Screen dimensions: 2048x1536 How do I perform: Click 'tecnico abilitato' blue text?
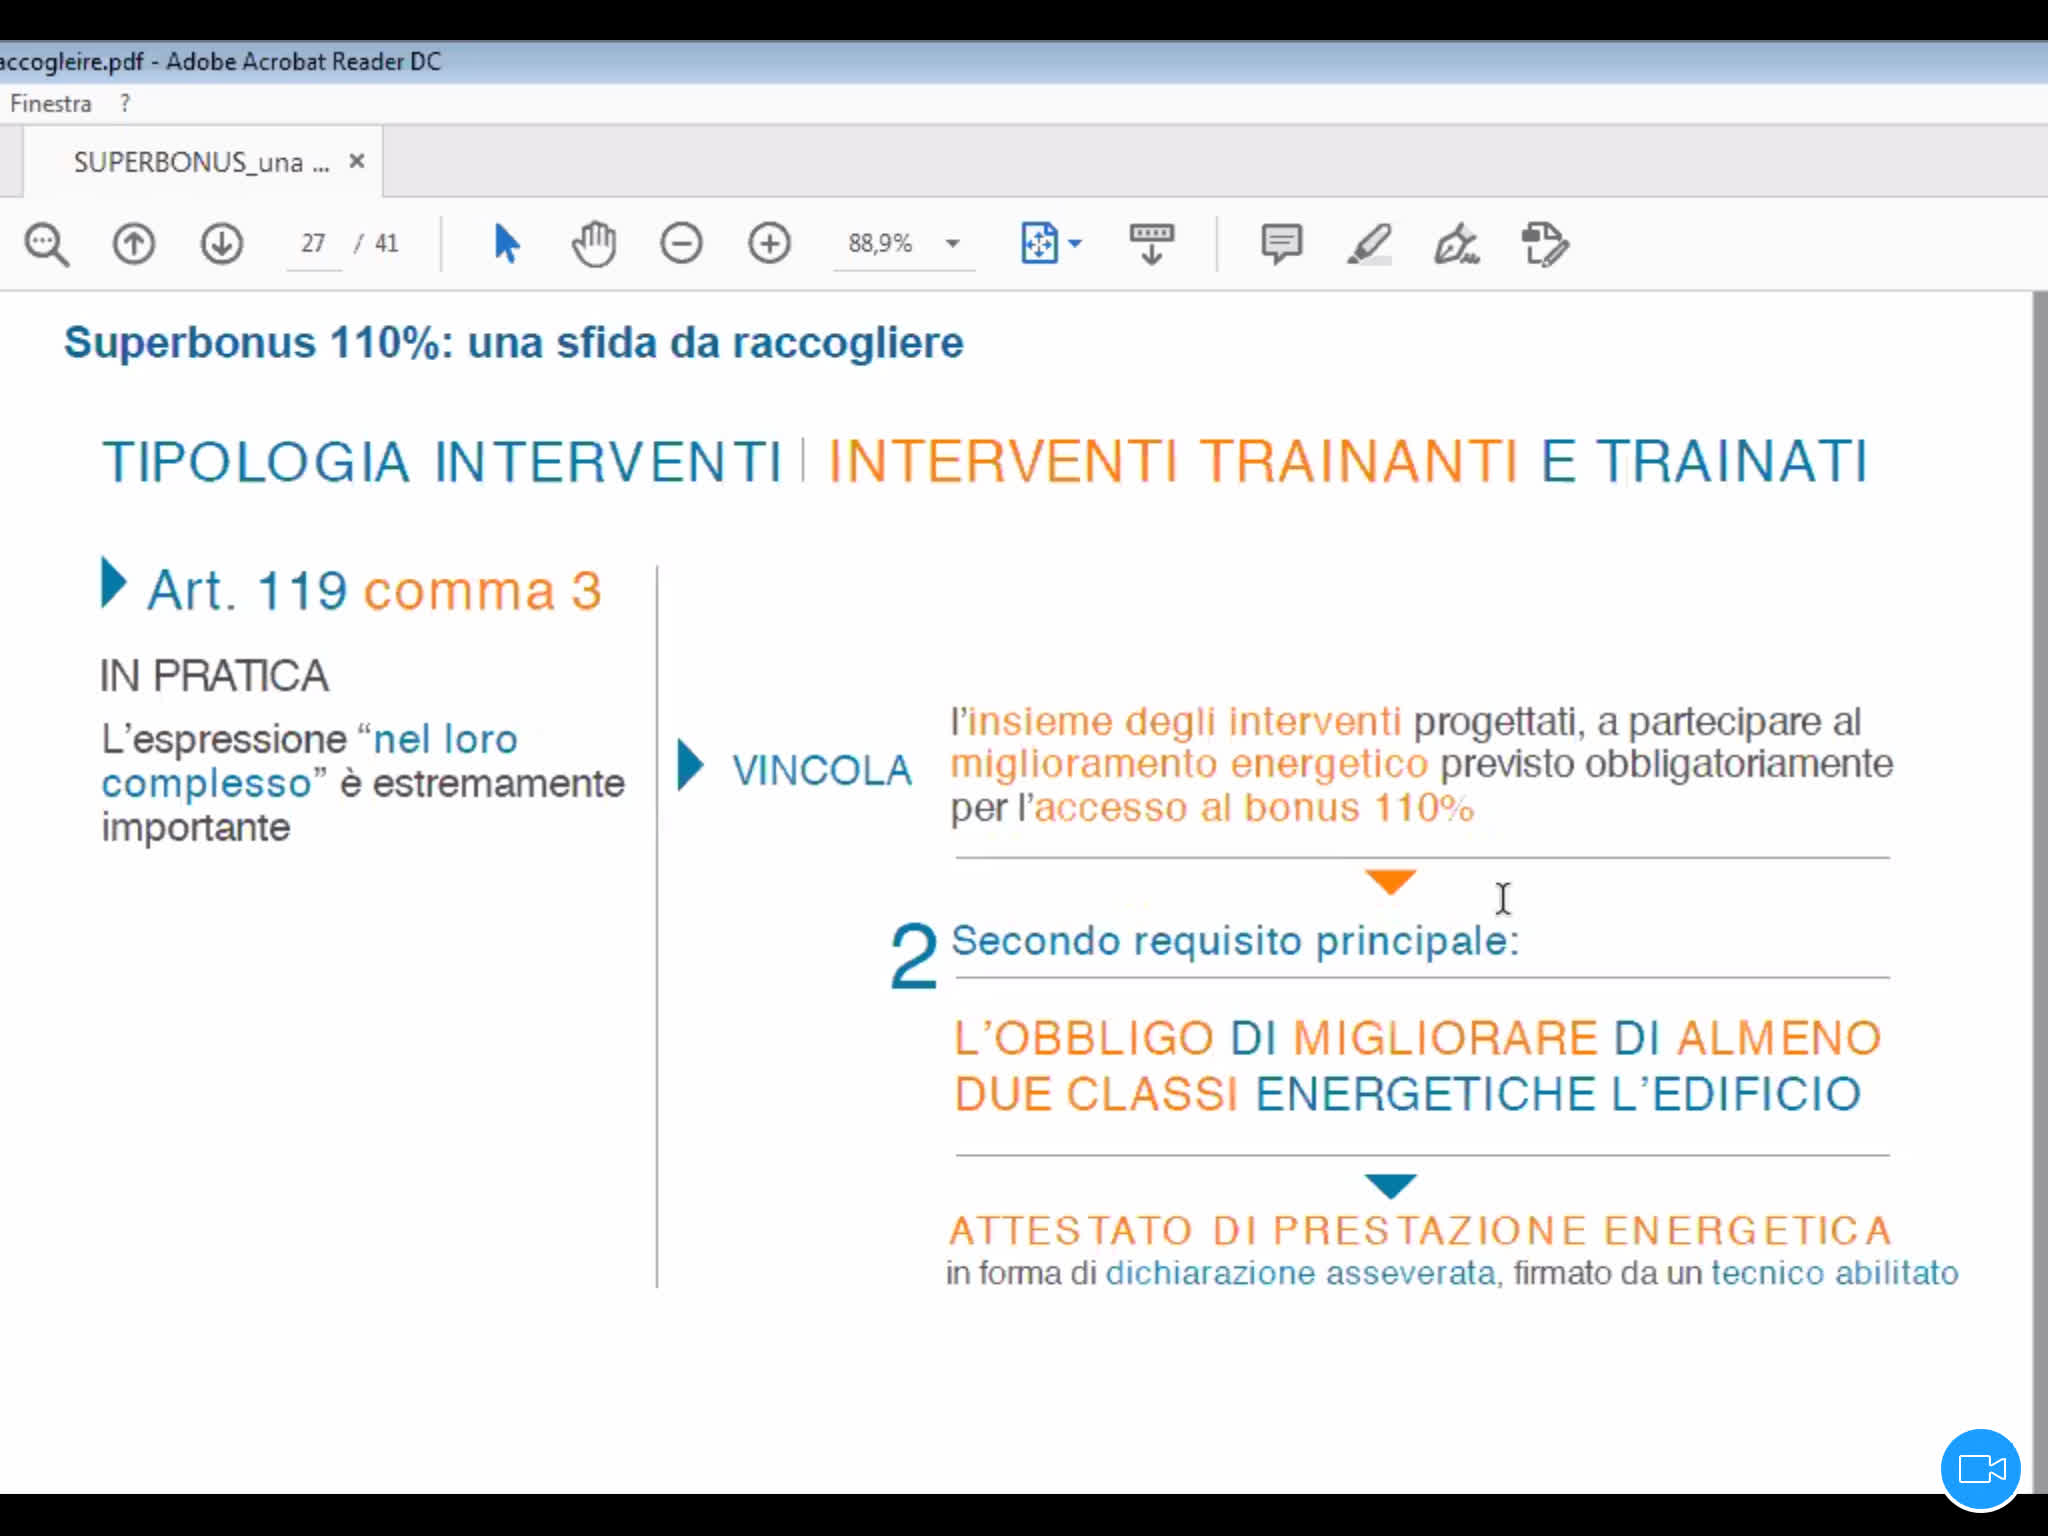tap(1835, 1273)
